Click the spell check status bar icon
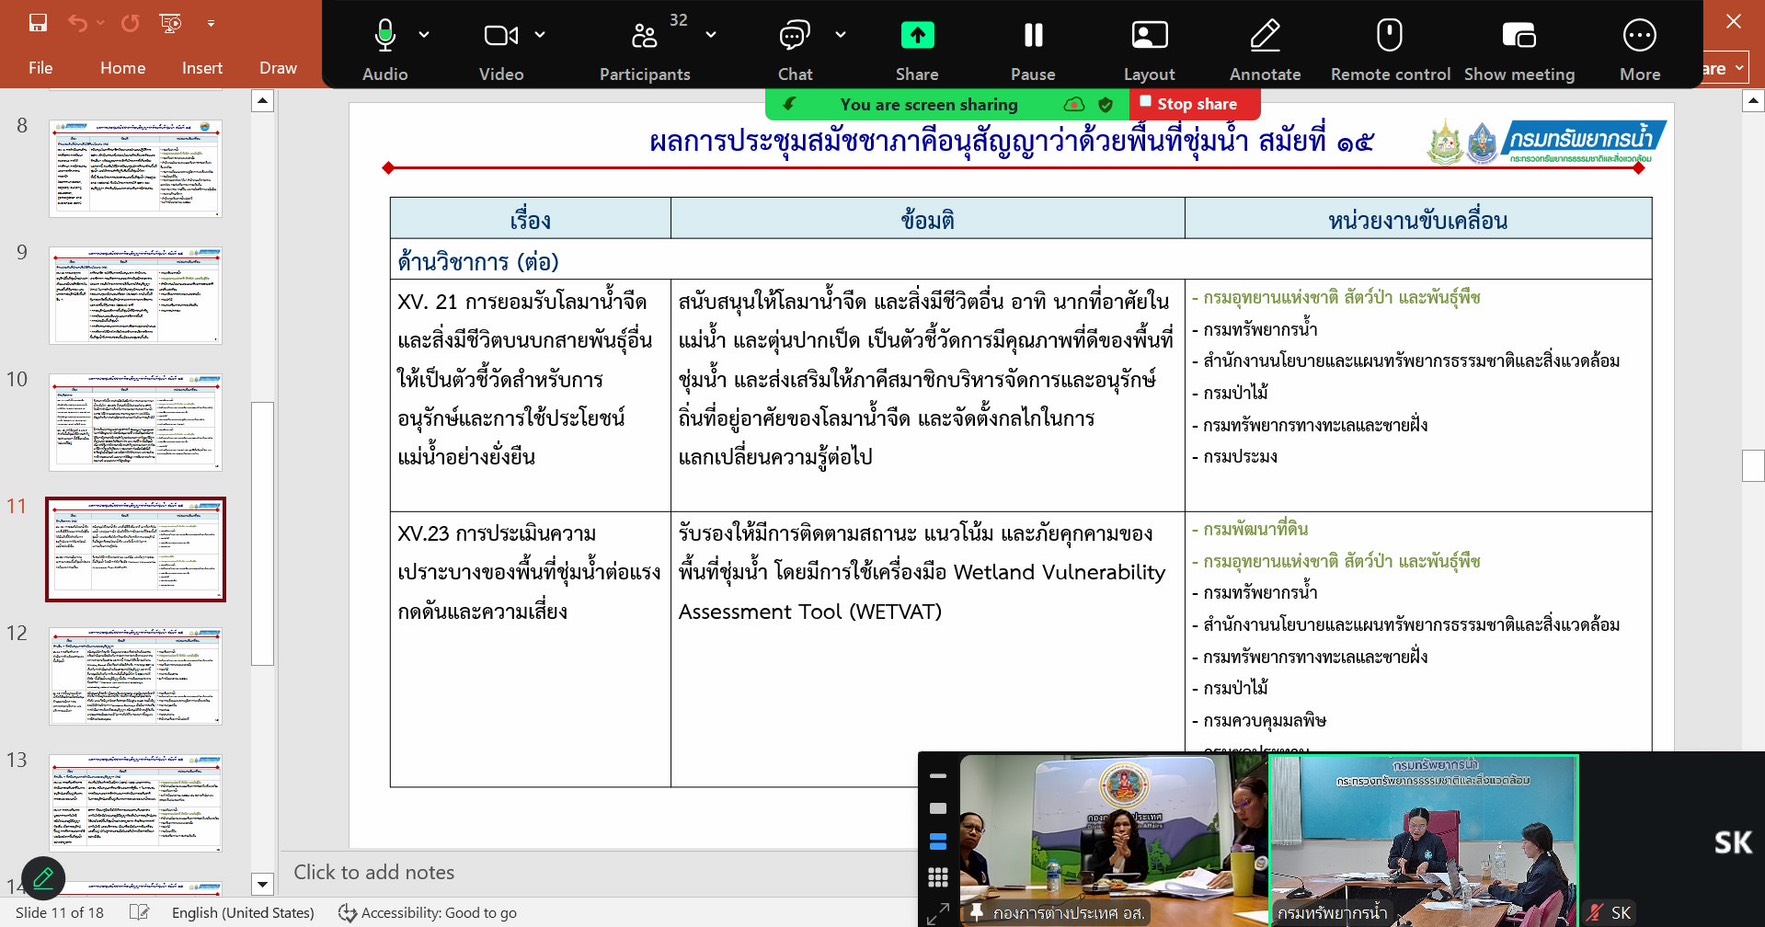This screenshot has width=1765, height=927. click(x=140, y=912)
